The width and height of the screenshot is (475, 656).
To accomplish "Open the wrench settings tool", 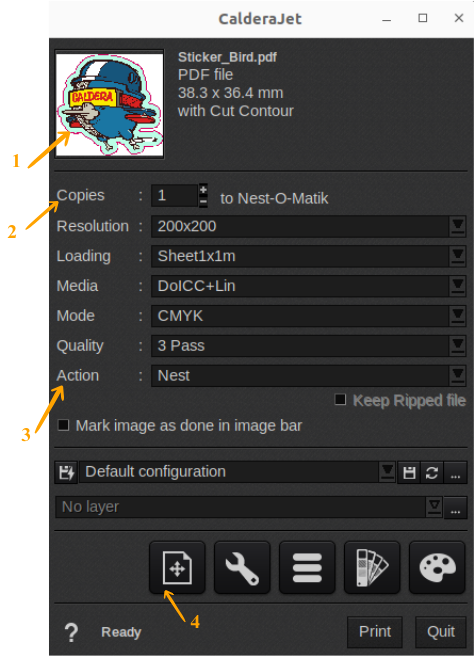I will [242, 567].
